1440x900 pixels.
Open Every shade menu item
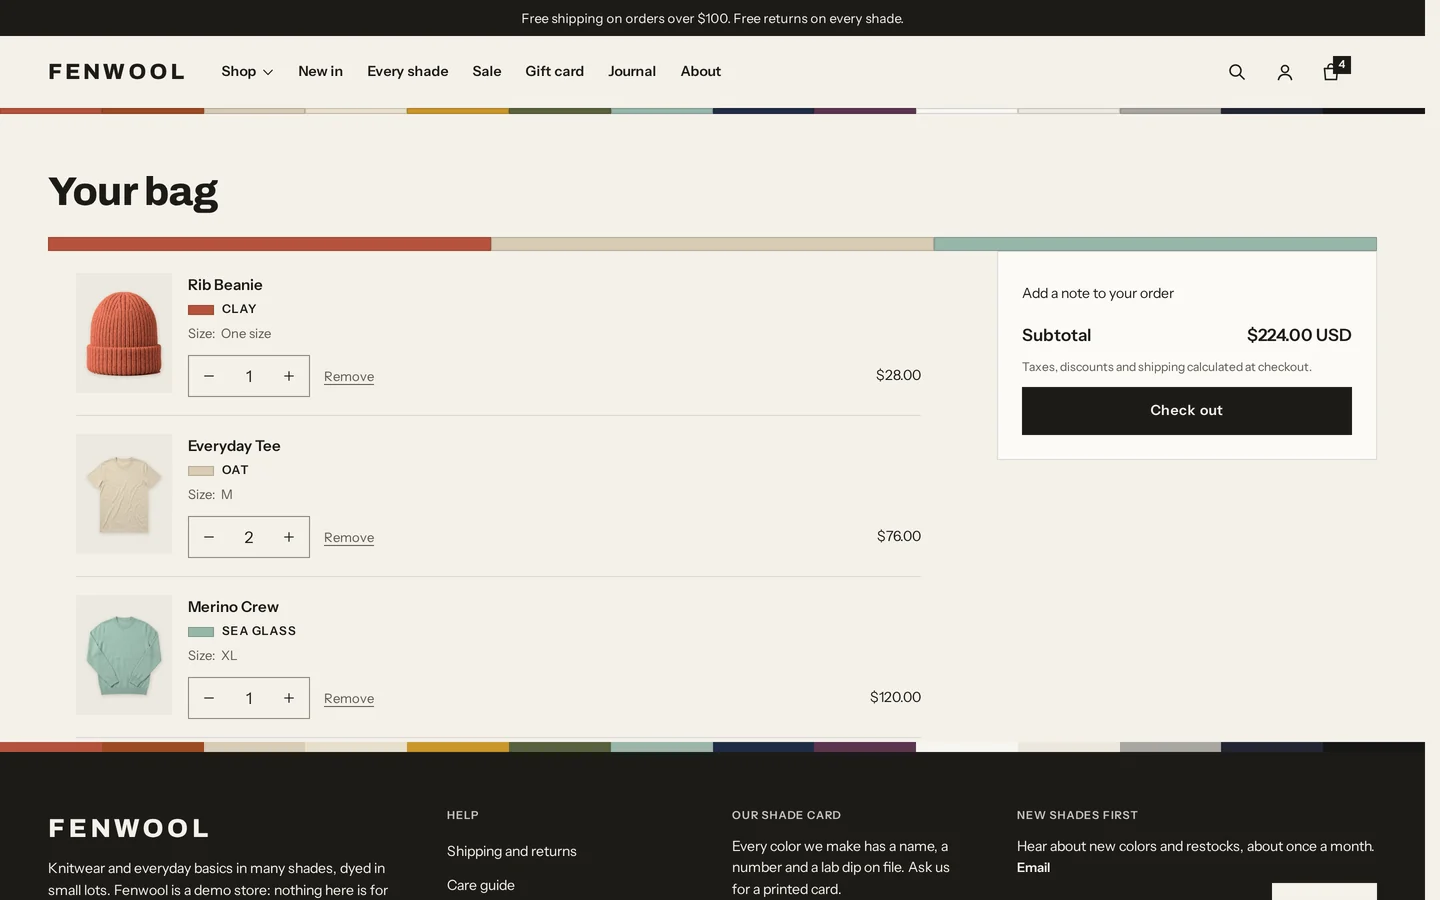[407, 71]
